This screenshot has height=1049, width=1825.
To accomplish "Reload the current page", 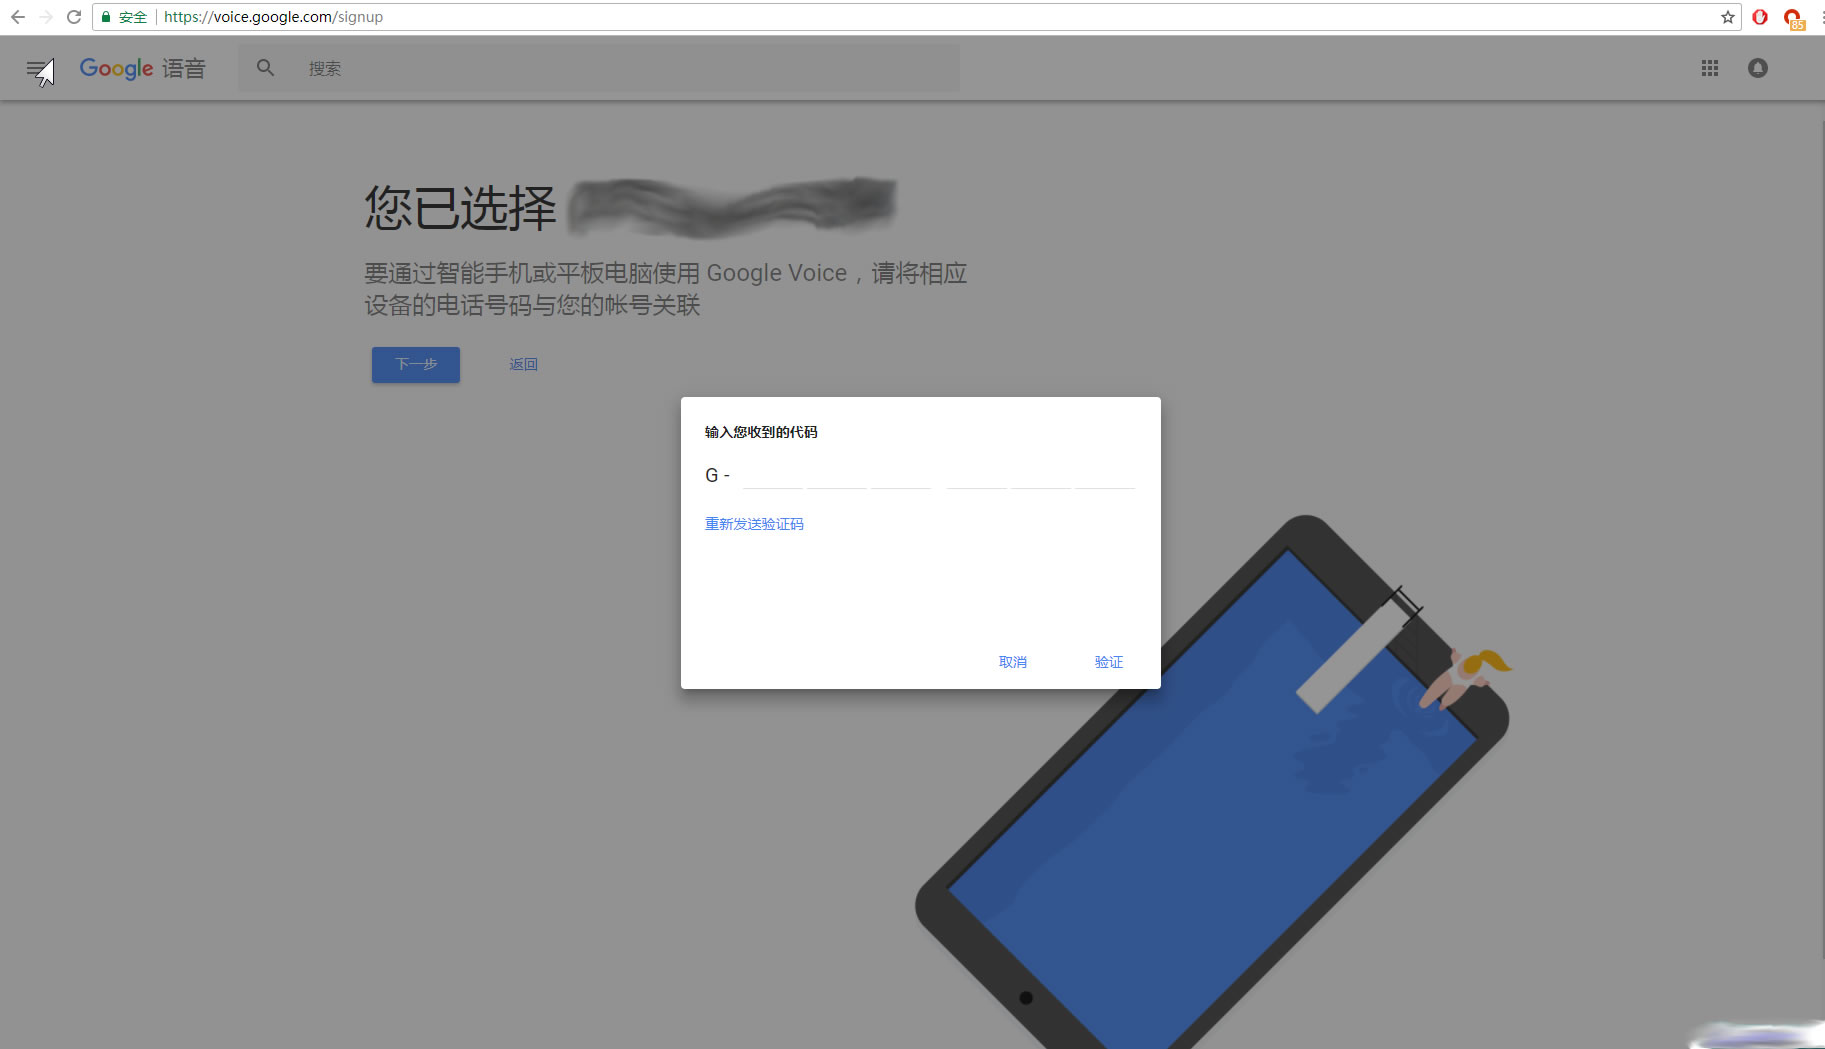I will [x=74, y=17].
